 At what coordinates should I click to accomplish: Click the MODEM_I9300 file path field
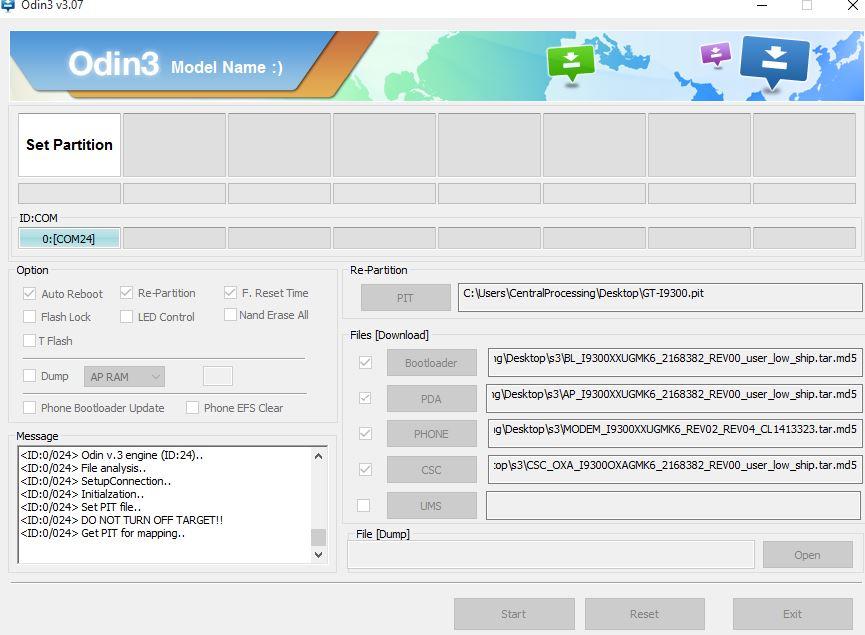coord(675,434)
